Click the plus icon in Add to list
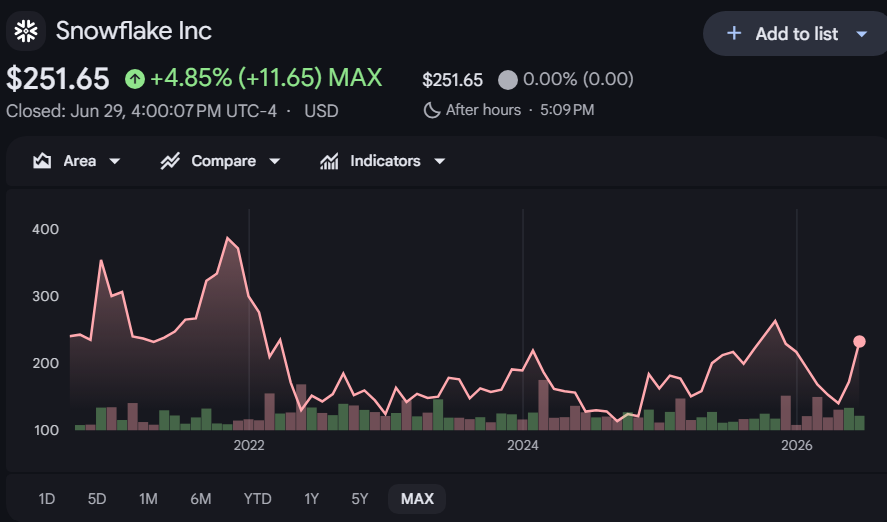 coord(734,33)
